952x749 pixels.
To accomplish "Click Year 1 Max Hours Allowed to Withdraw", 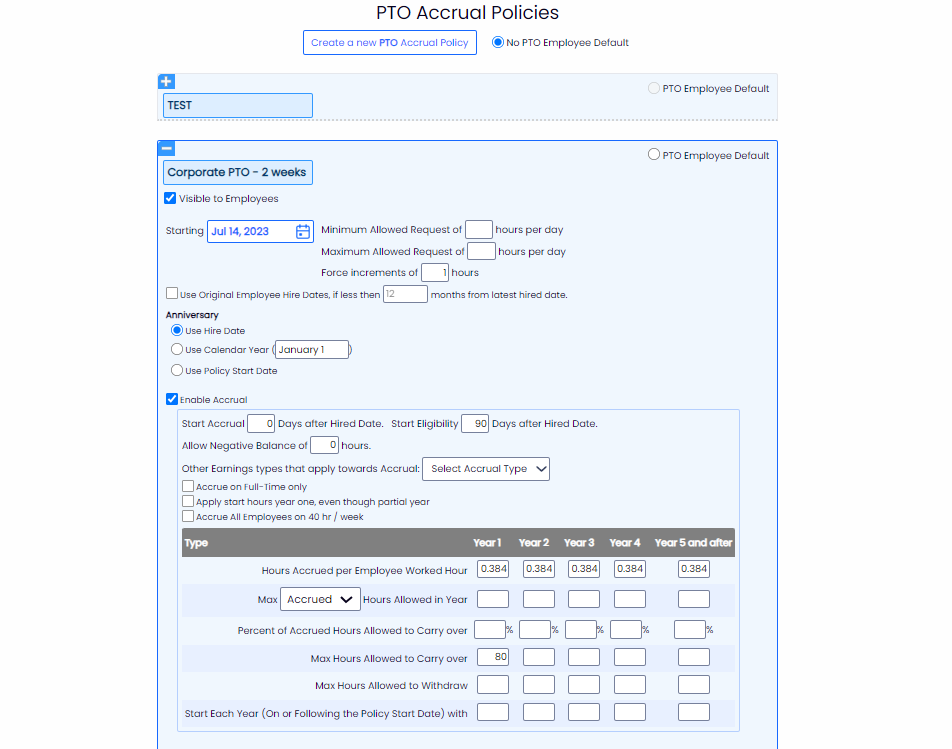I will click(x=493, y=685).
